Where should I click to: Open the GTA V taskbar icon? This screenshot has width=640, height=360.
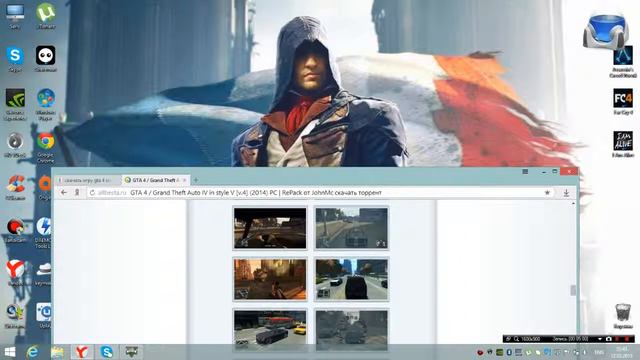pos(131,352)
